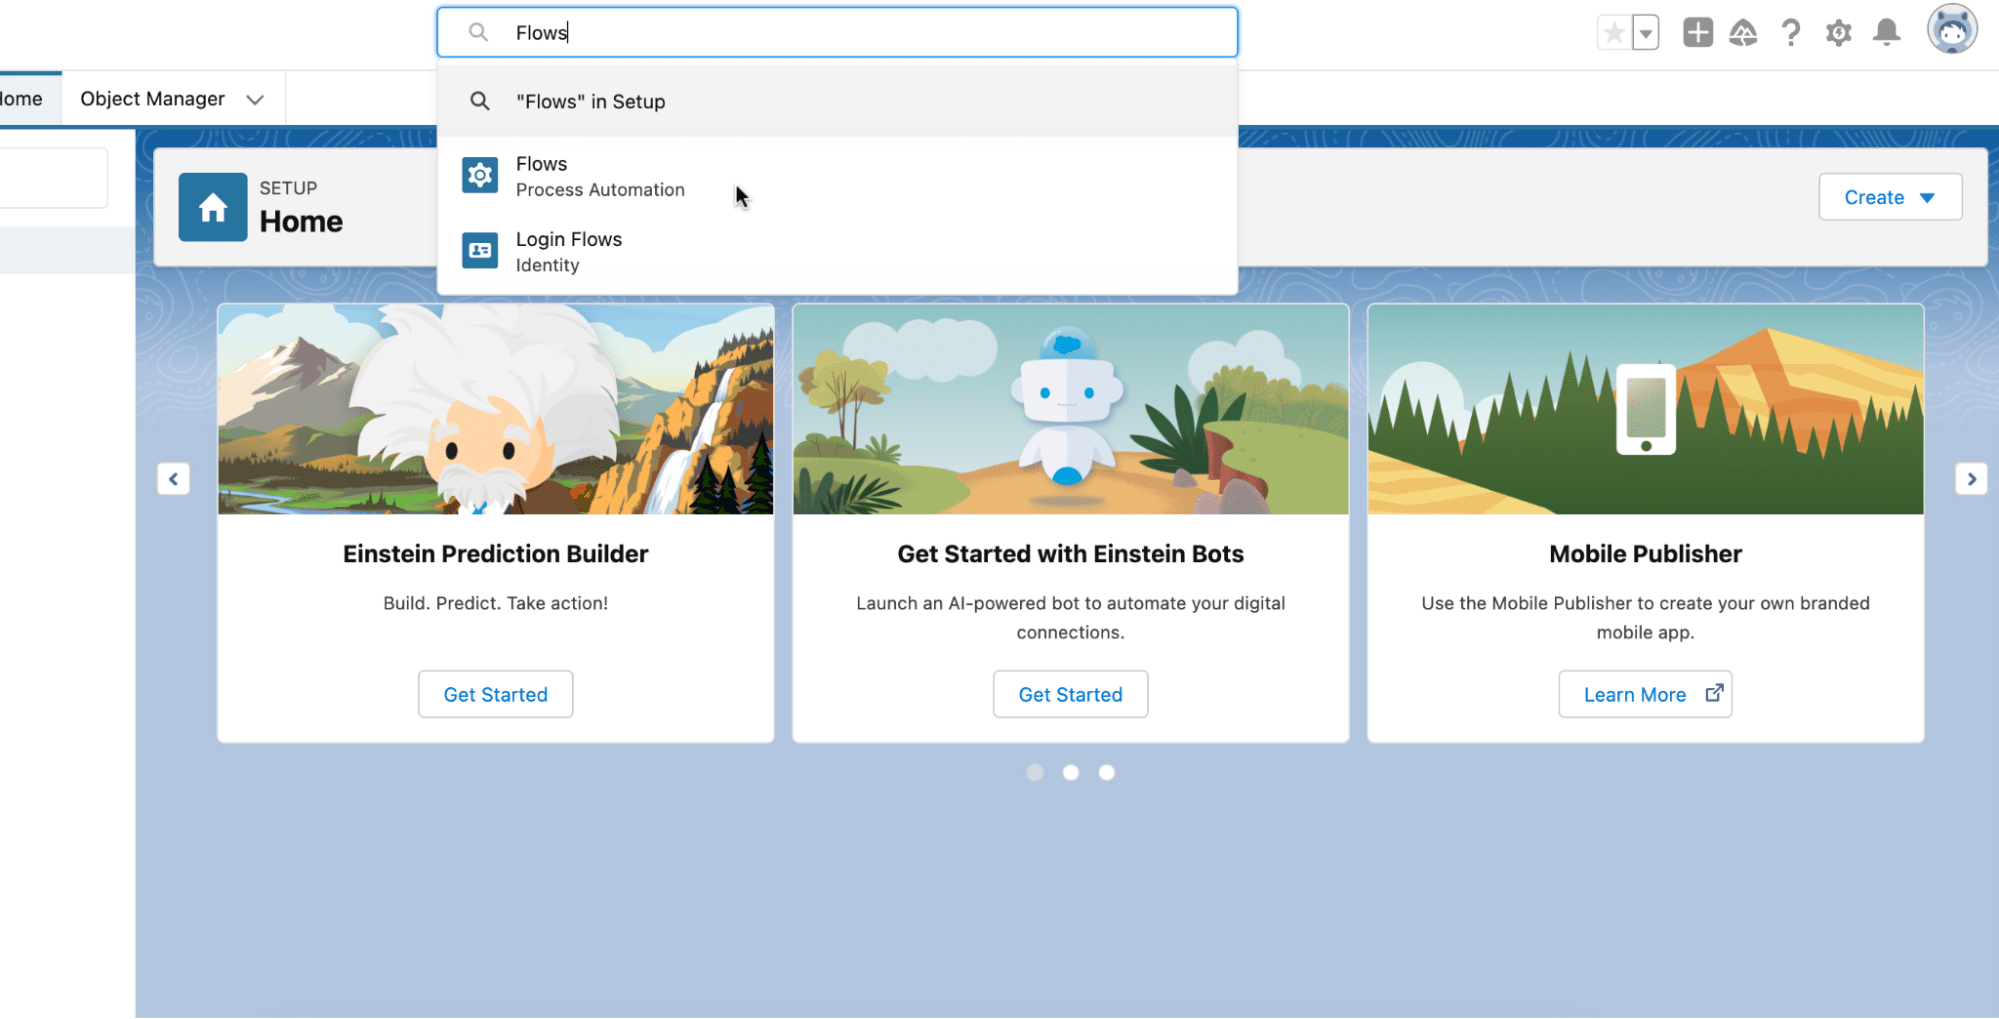
Task: Select "Flows" in Setup search suggestion
Action: tap(837, 101)
